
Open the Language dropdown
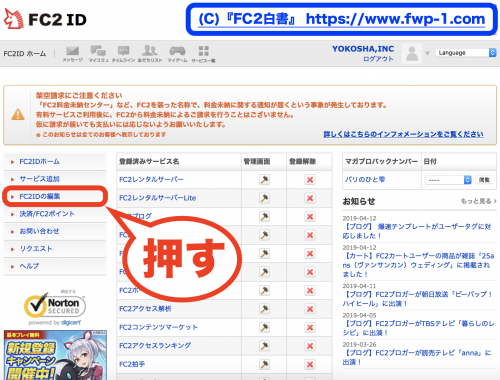click(466, 53)
